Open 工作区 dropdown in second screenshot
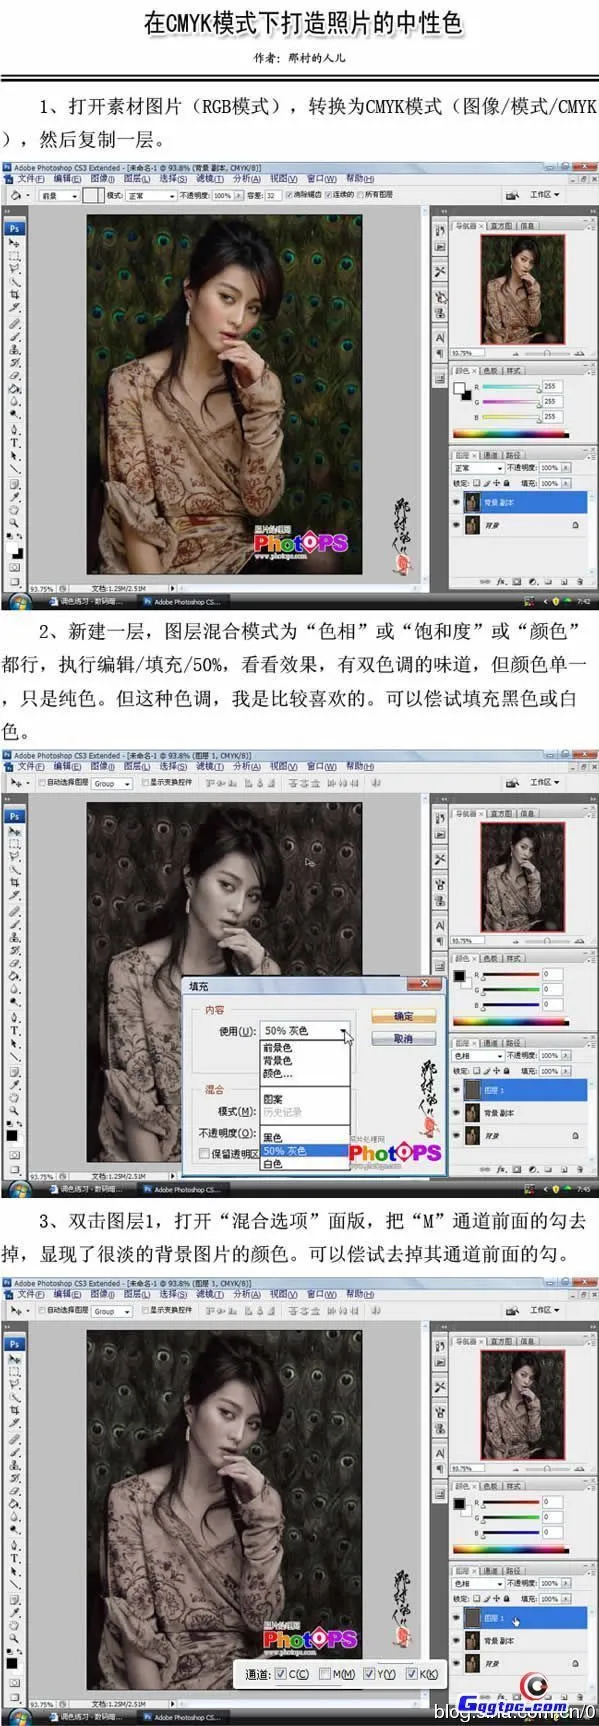The height and width of the screenshot is (1726, 599). tap(545, 783)
